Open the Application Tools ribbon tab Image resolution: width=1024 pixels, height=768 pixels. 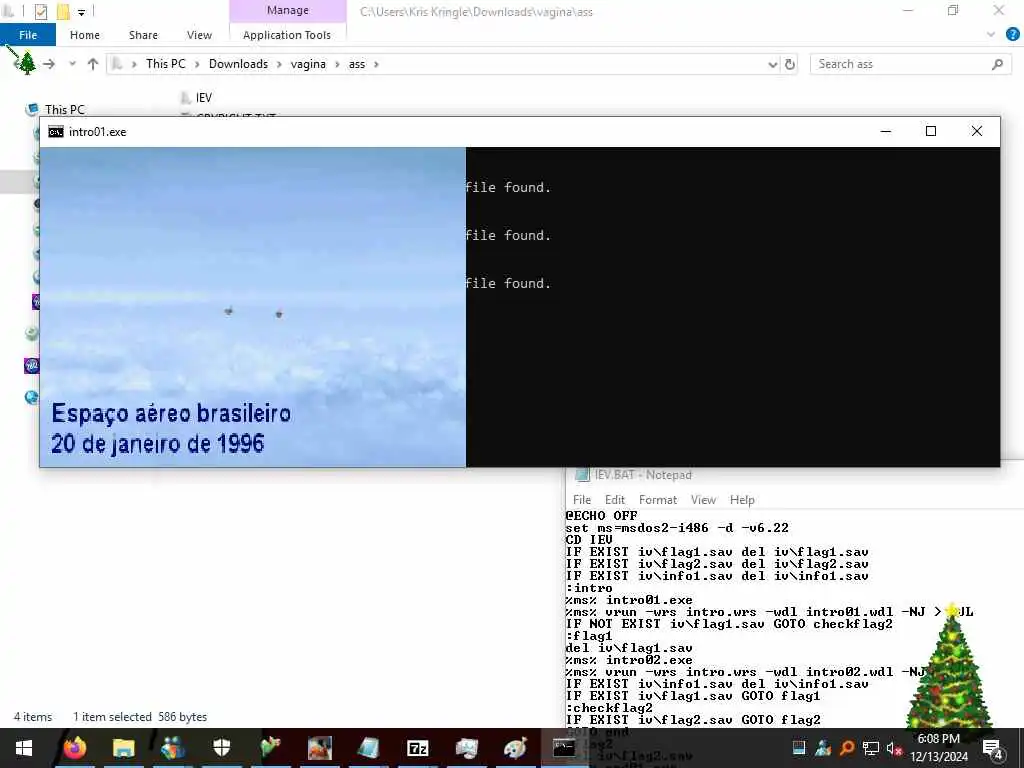(287, 35)
